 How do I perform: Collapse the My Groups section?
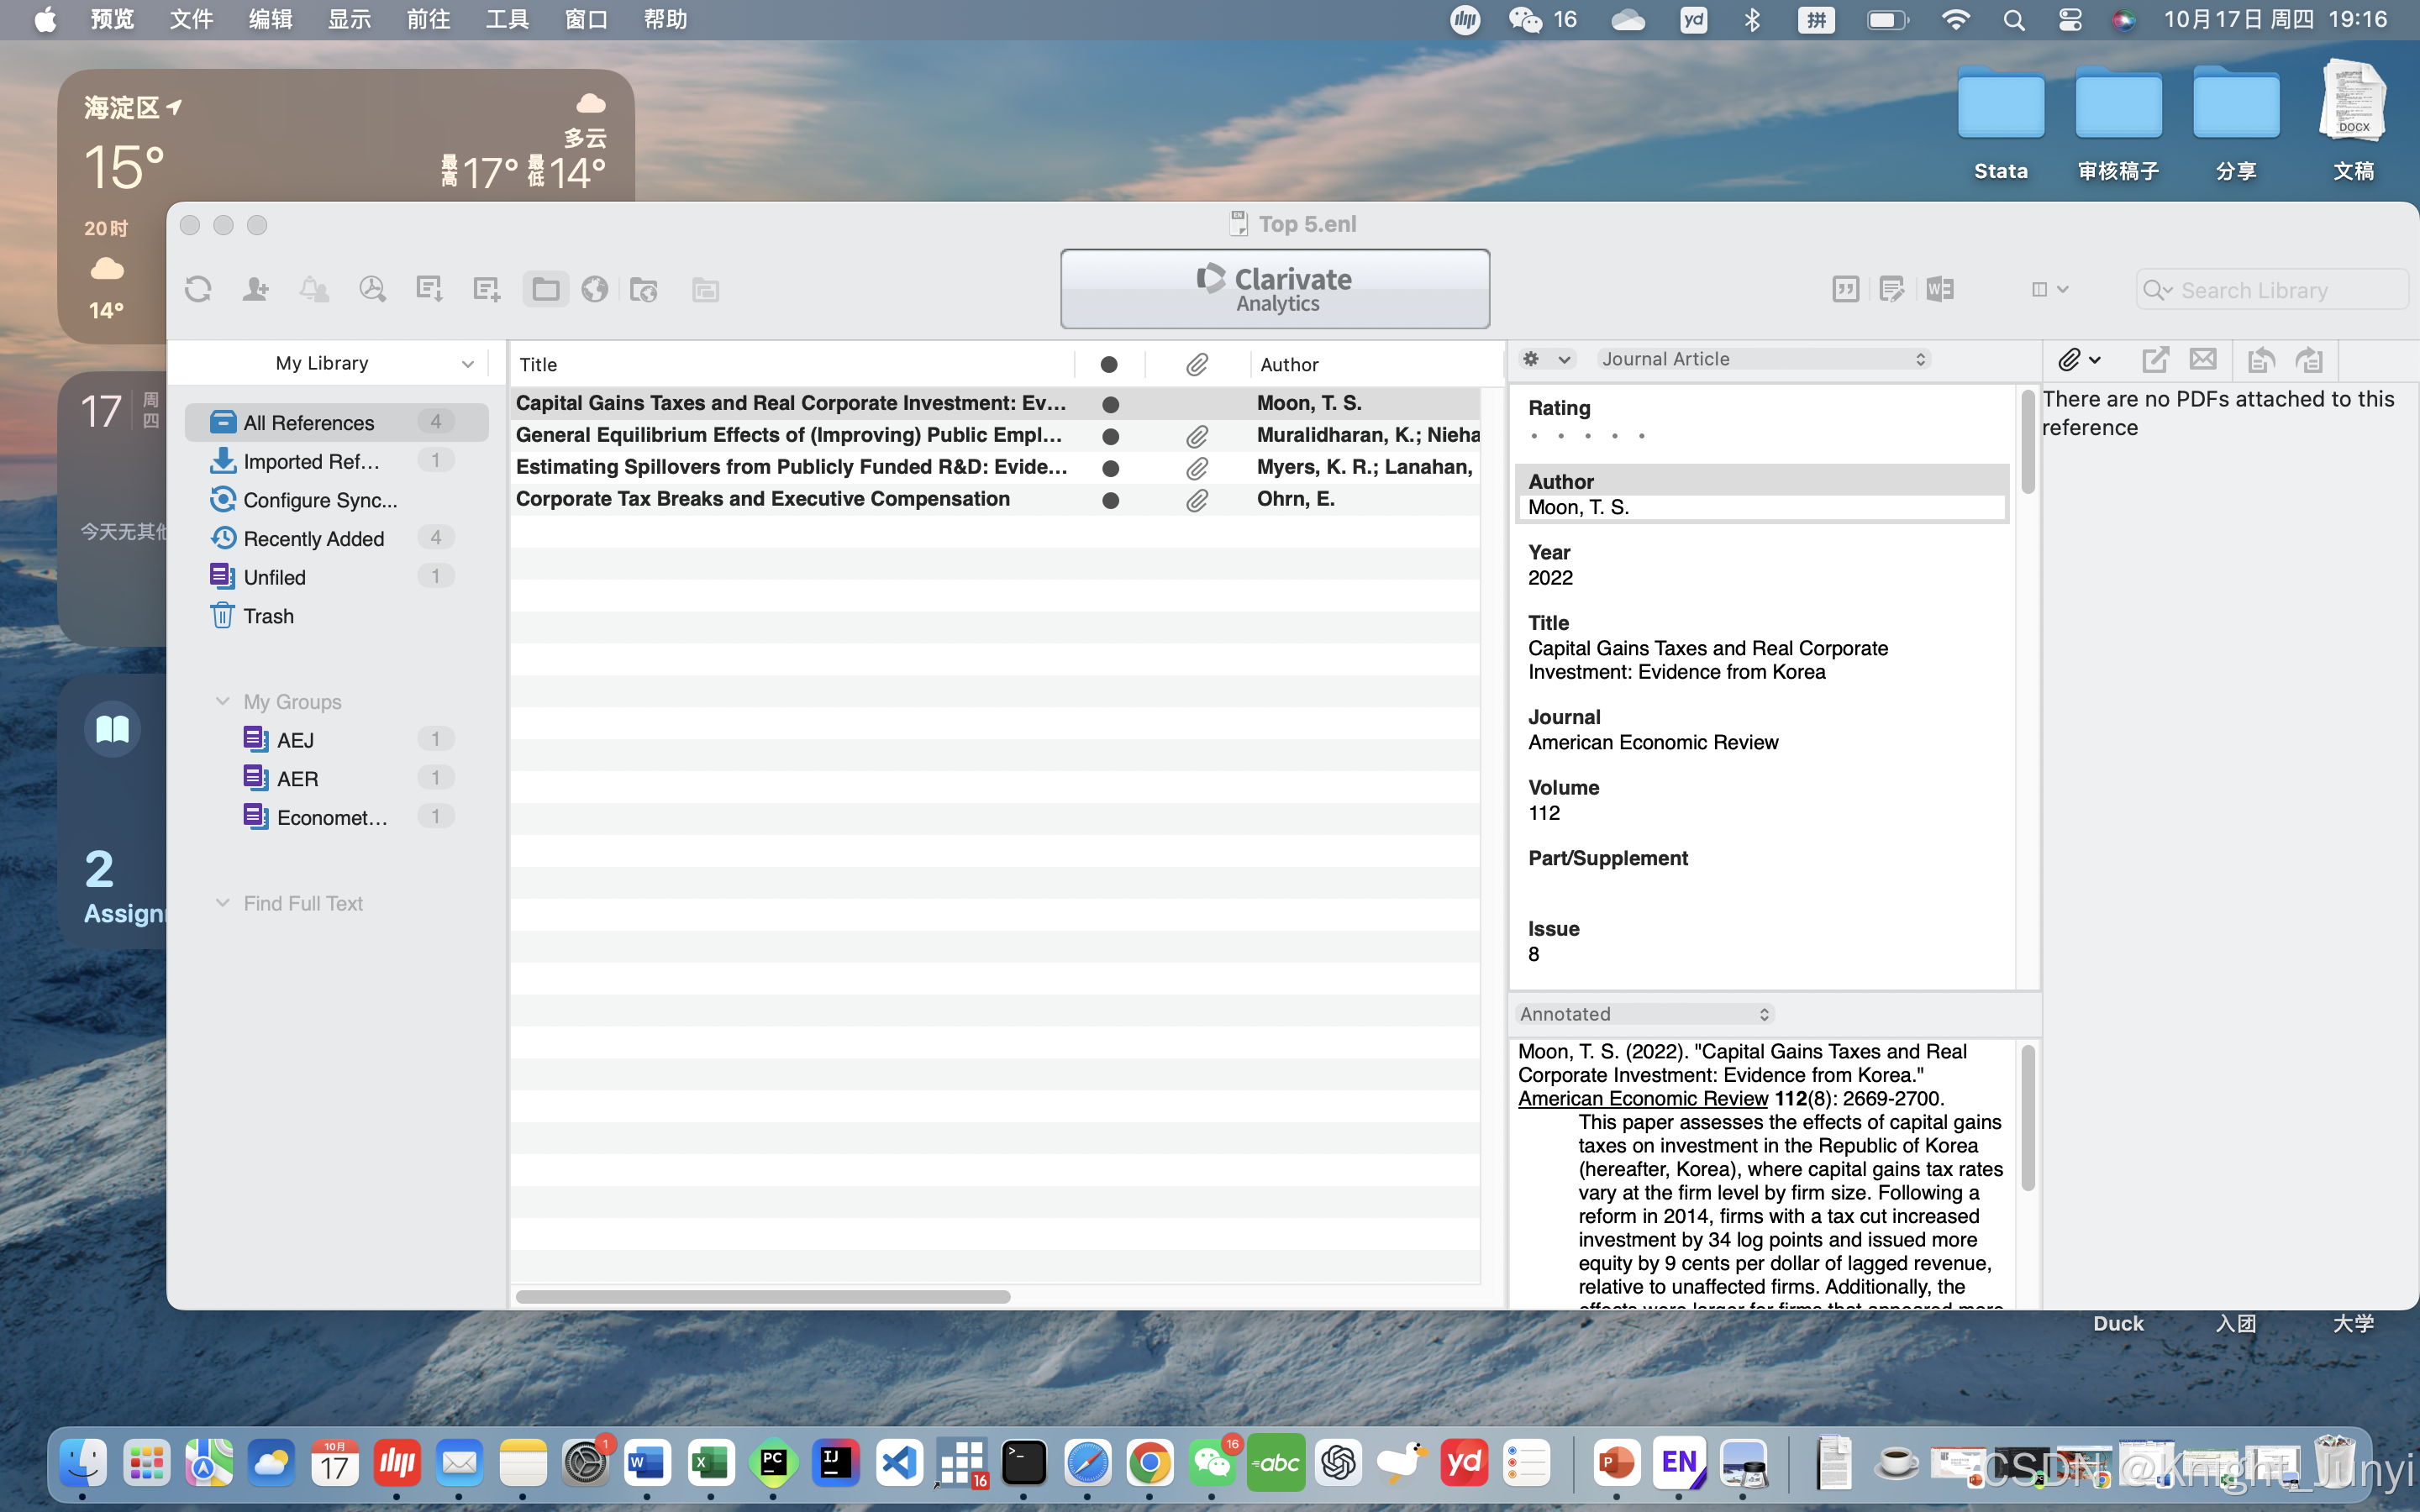[x=222, y=702]
